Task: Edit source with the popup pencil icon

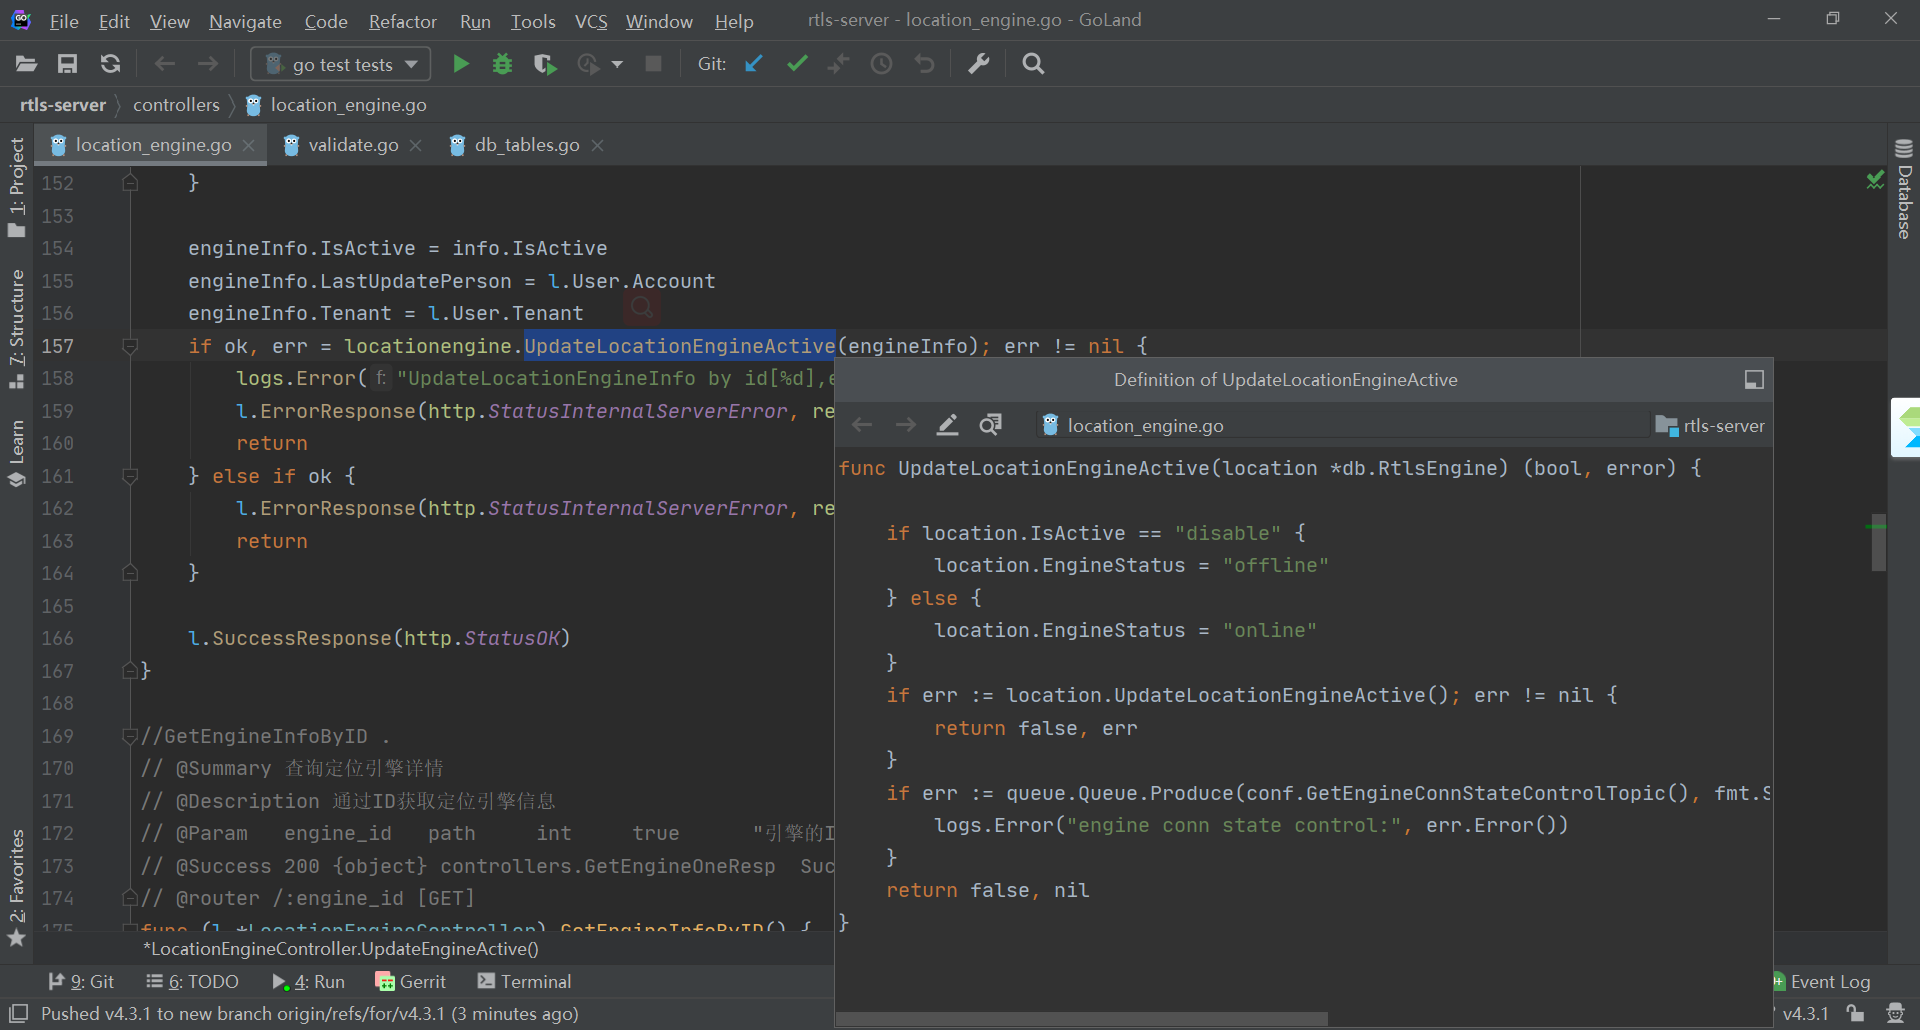Action: pyautogui.click(x=947, y=425)
